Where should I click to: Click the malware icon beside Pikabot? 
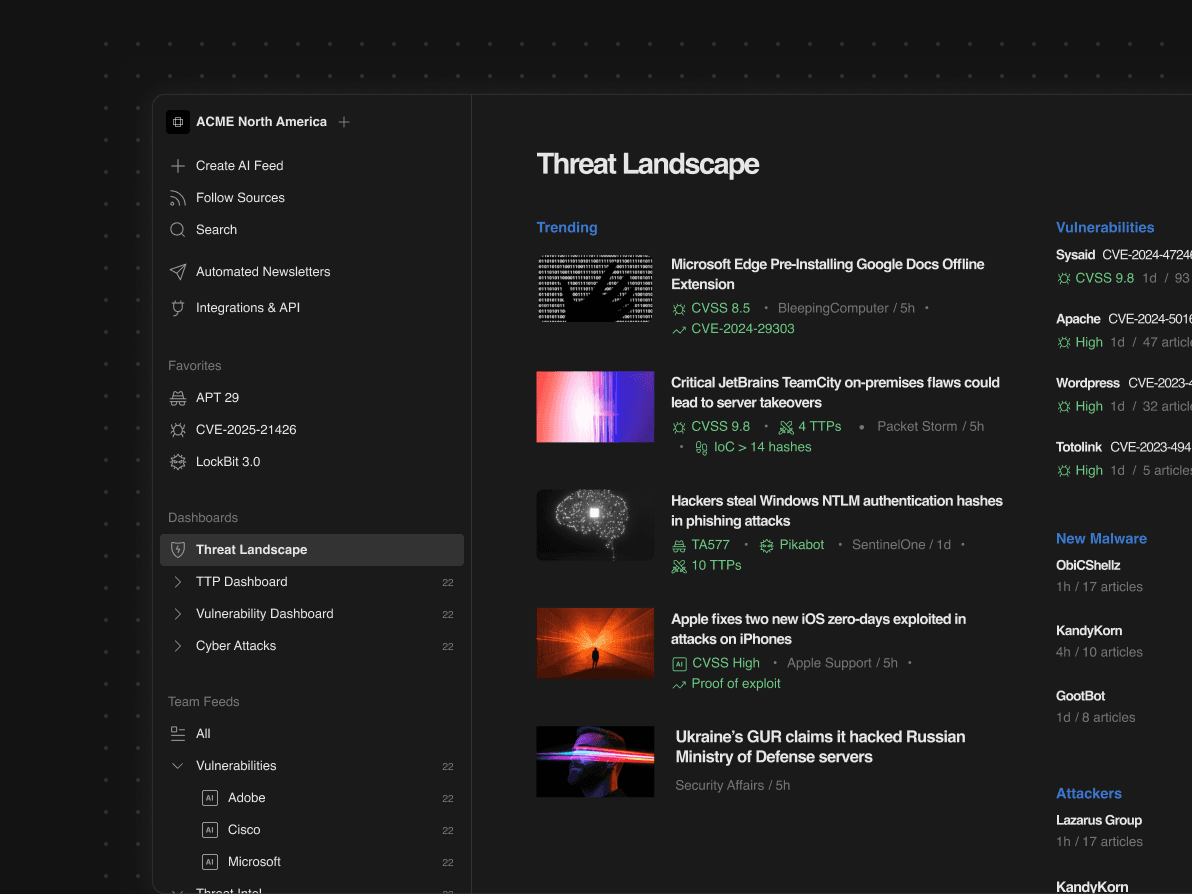(767, 545)
